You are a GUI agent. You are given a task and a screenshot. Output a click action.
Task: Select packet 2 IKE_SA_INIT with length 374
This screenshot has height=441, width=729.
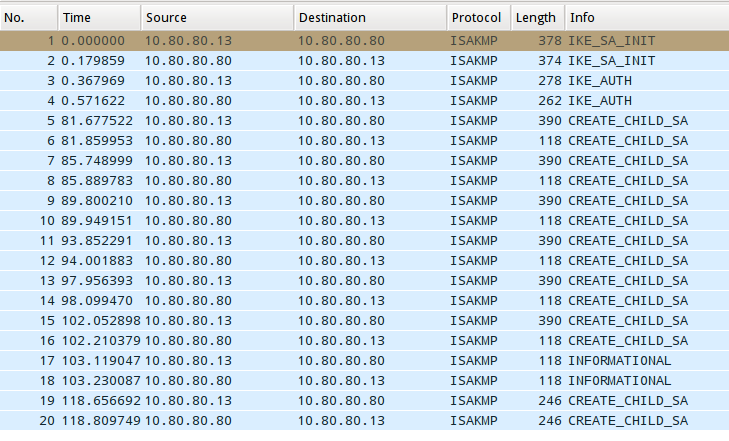(x=364, y=61)
